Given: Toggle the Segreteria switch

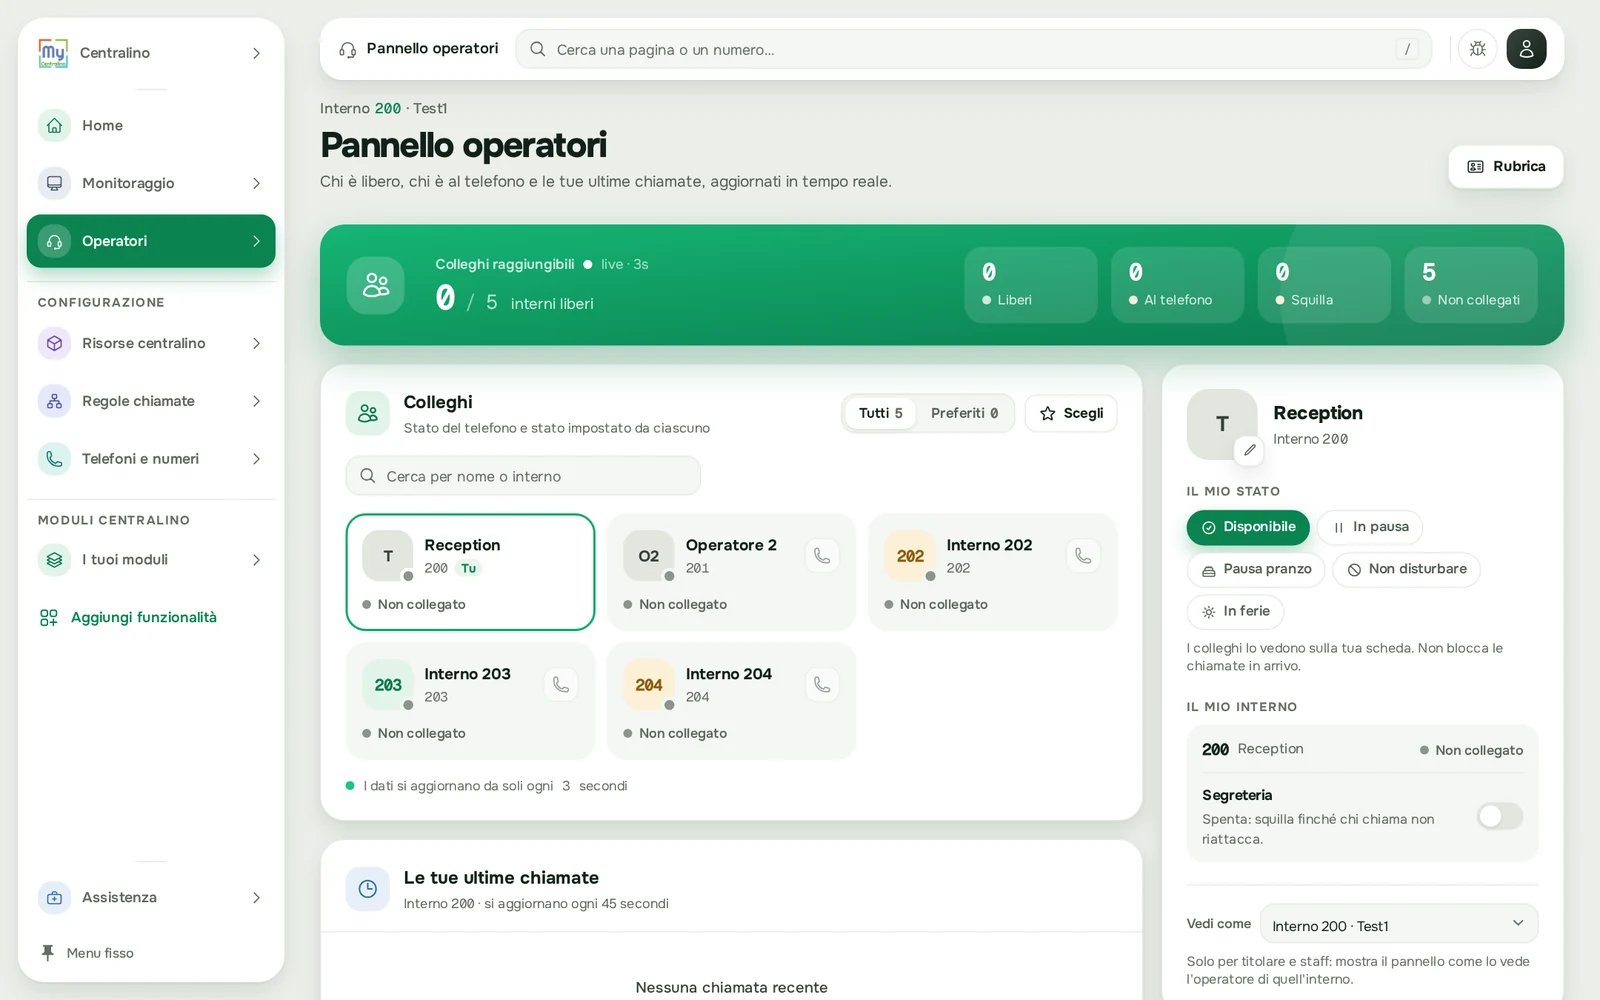Looking at the screenshot, I should pyautogui.click(x=1500, y=816).
